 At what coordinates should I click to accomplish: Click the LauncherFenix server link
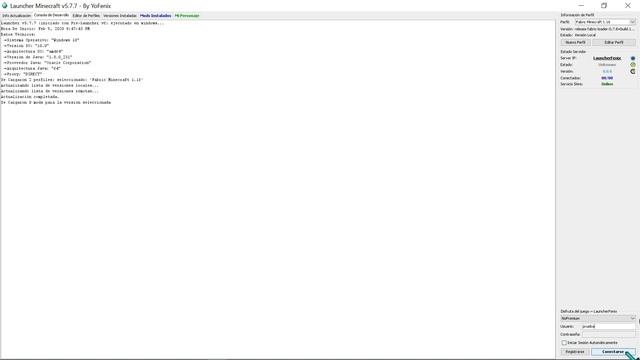[607, 58]
